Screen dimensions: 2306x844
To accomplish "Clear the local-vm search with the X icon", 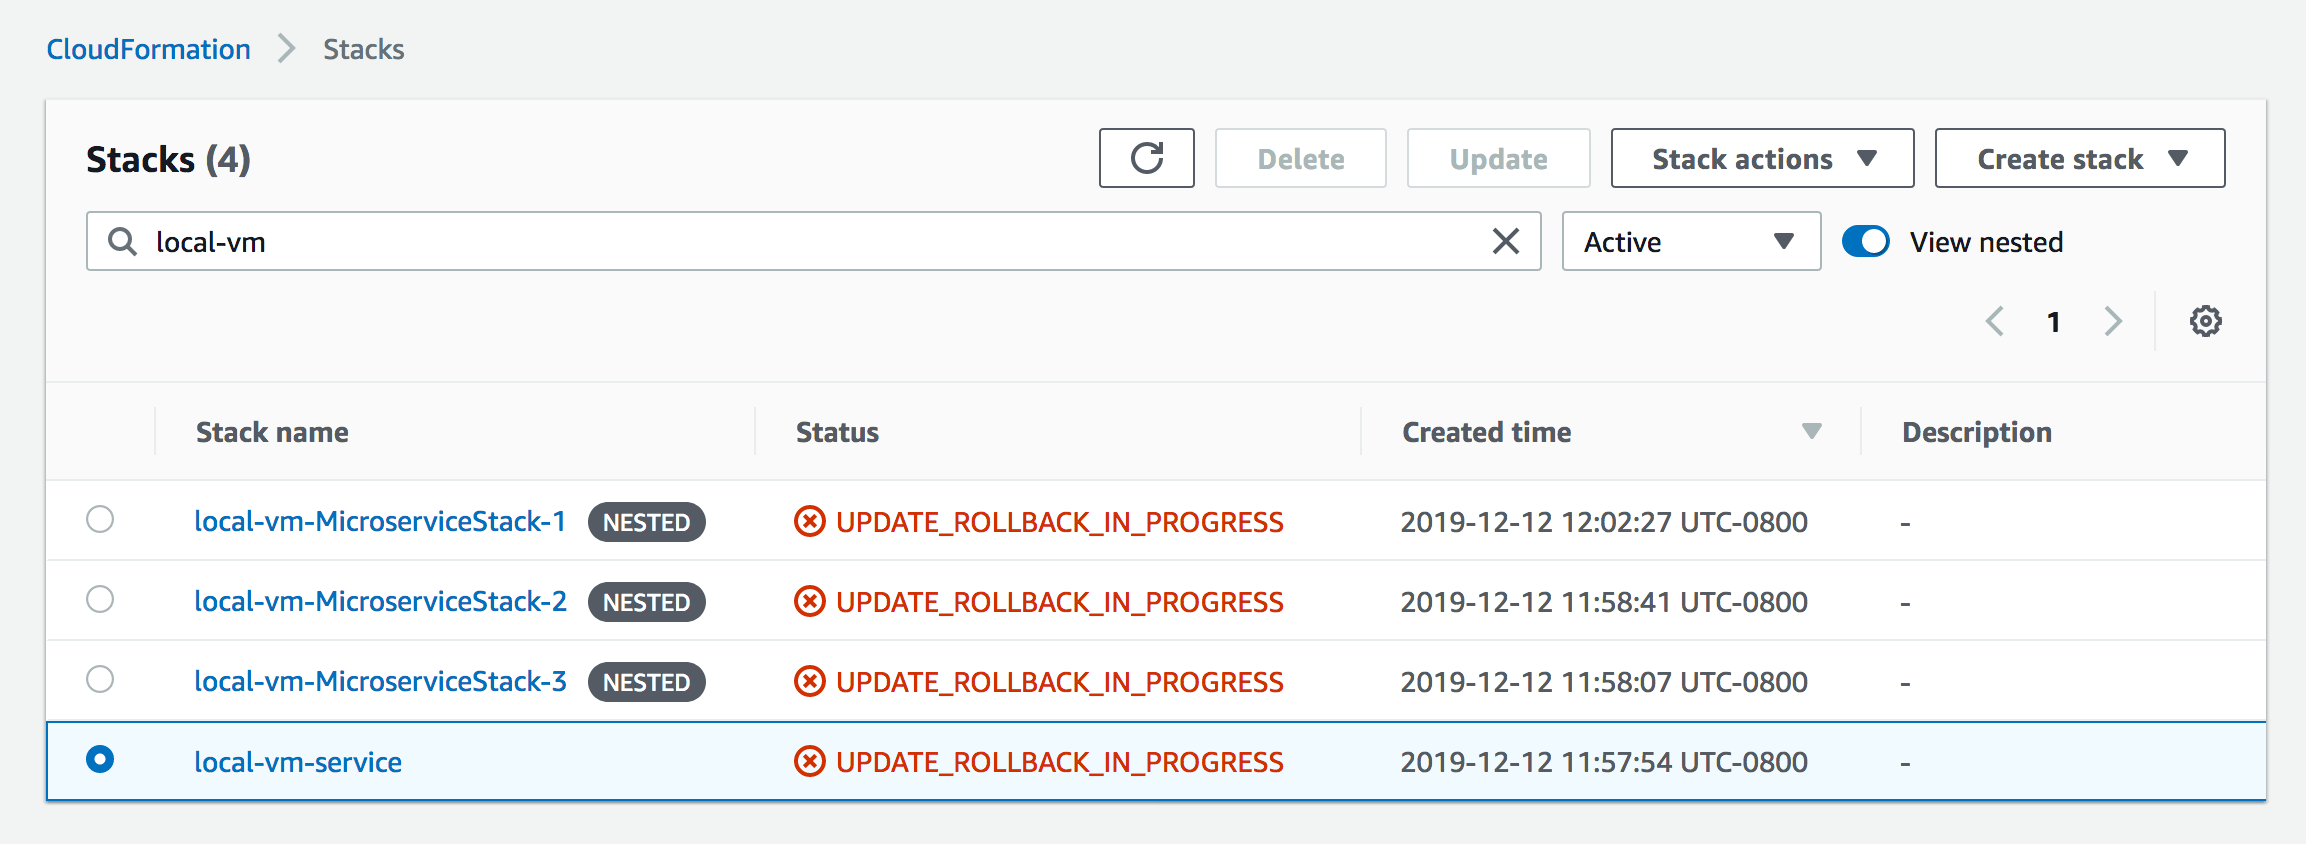I will (1505, 241).
